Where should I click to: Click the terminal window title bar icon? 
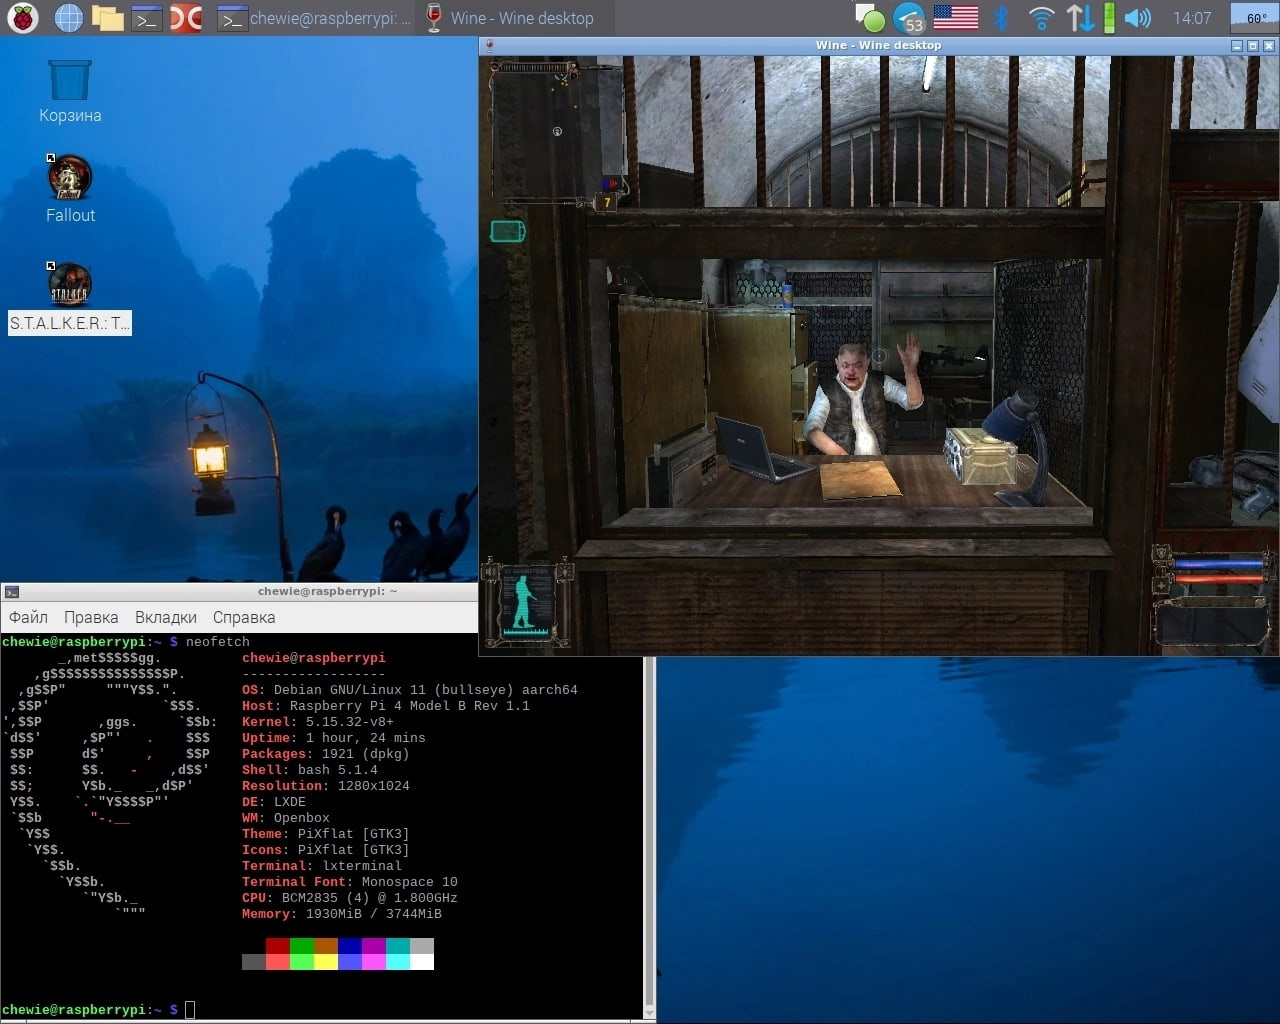11,591
